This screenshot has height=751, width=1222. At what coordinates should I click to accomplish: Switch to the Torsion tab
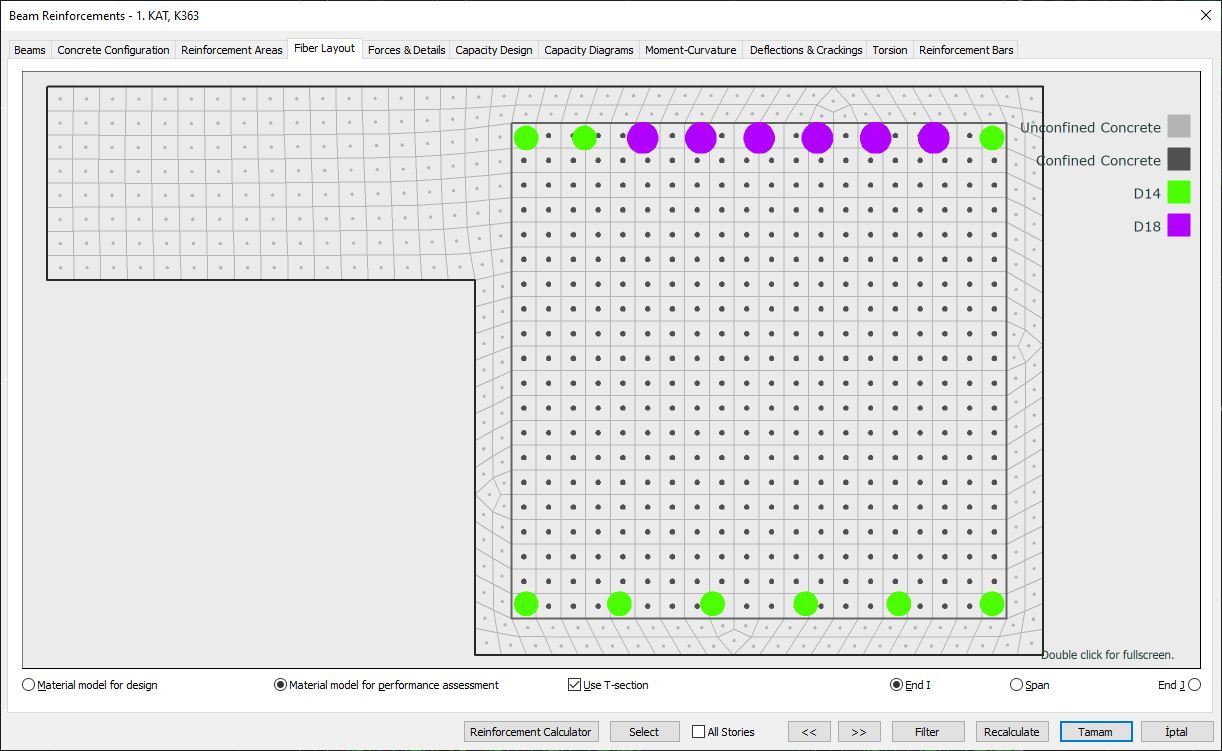pyautogui.click(x=889, y=49)
